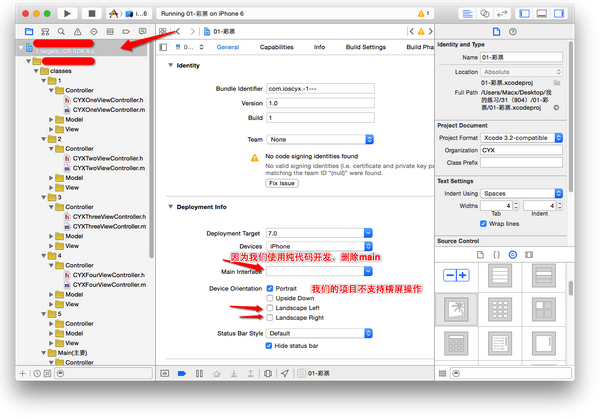Image resolution: width=602 pixels, height=419 pixels.
Task: Click the scheme selector in toolbar
Action: tap(129, 14)
